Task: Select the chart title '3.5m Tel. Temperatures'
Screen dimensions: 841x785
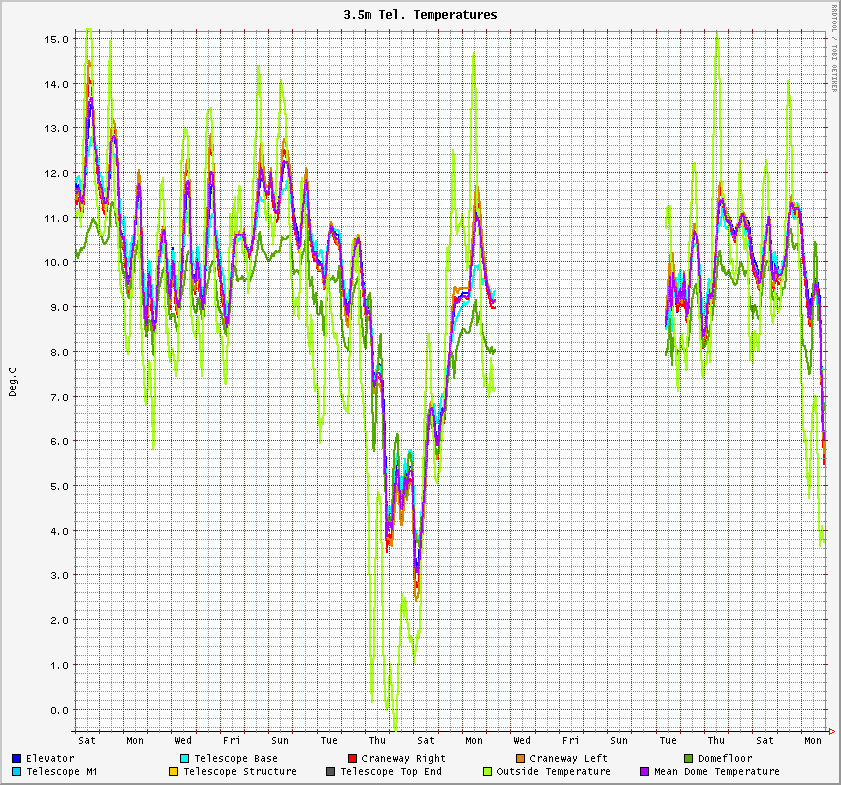Action: click(420, 15)
